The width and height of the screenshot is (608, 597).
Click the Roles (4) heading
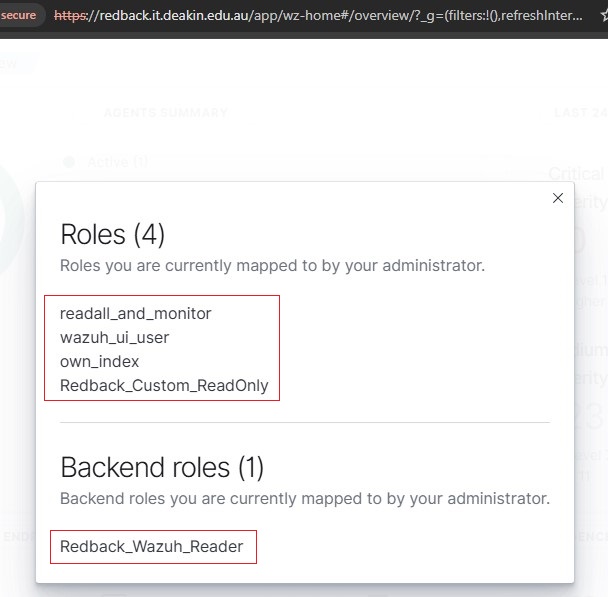click(x=112, y=235)
